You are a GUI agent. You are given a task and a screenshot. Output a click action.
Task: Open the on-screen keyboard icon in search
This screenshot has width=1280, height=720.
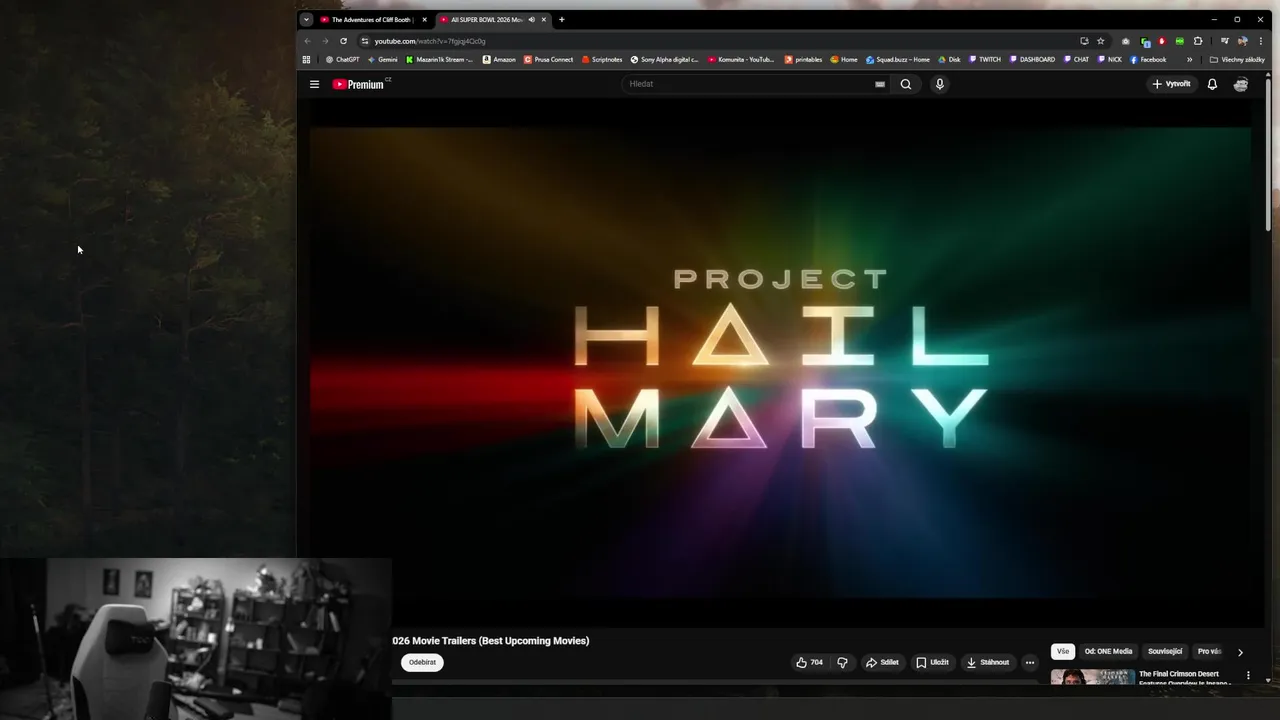pyautogui.click(x=880, y=84)
